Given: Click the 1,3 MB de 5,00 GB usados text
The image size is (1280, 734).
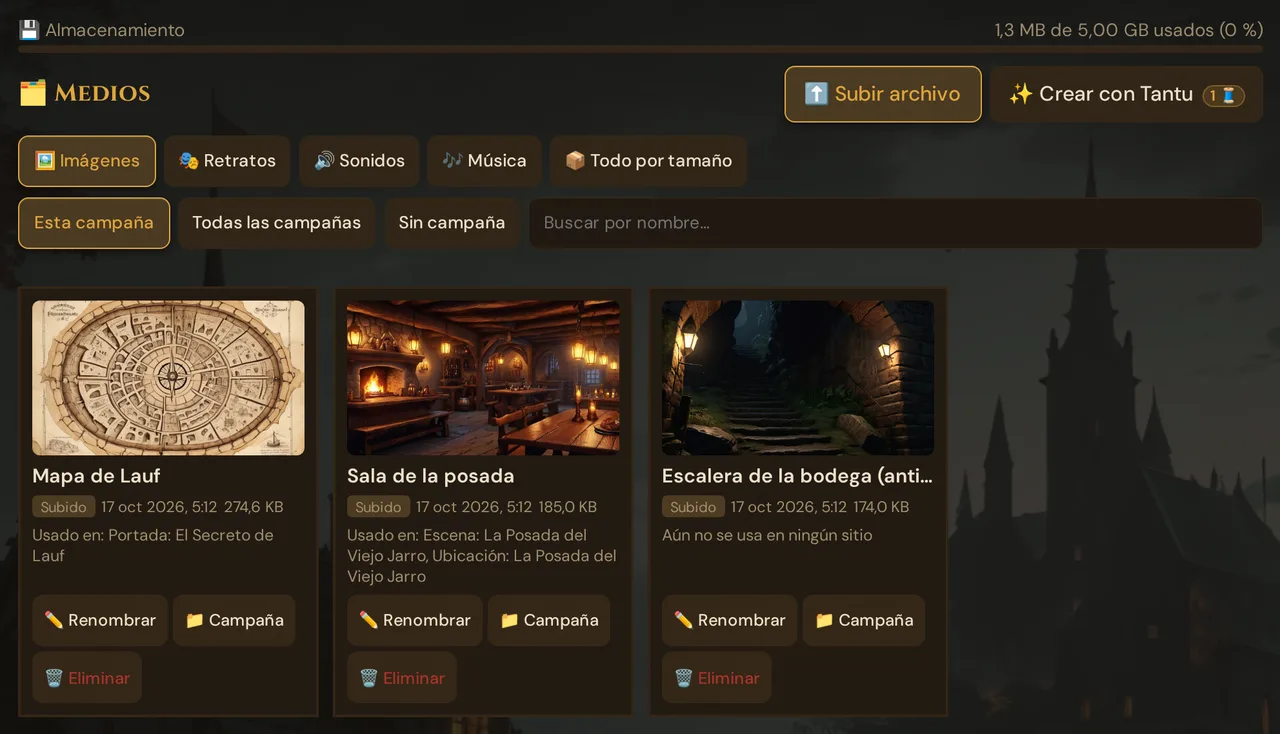Looking at the screenshot, I should pos(1129,30).
